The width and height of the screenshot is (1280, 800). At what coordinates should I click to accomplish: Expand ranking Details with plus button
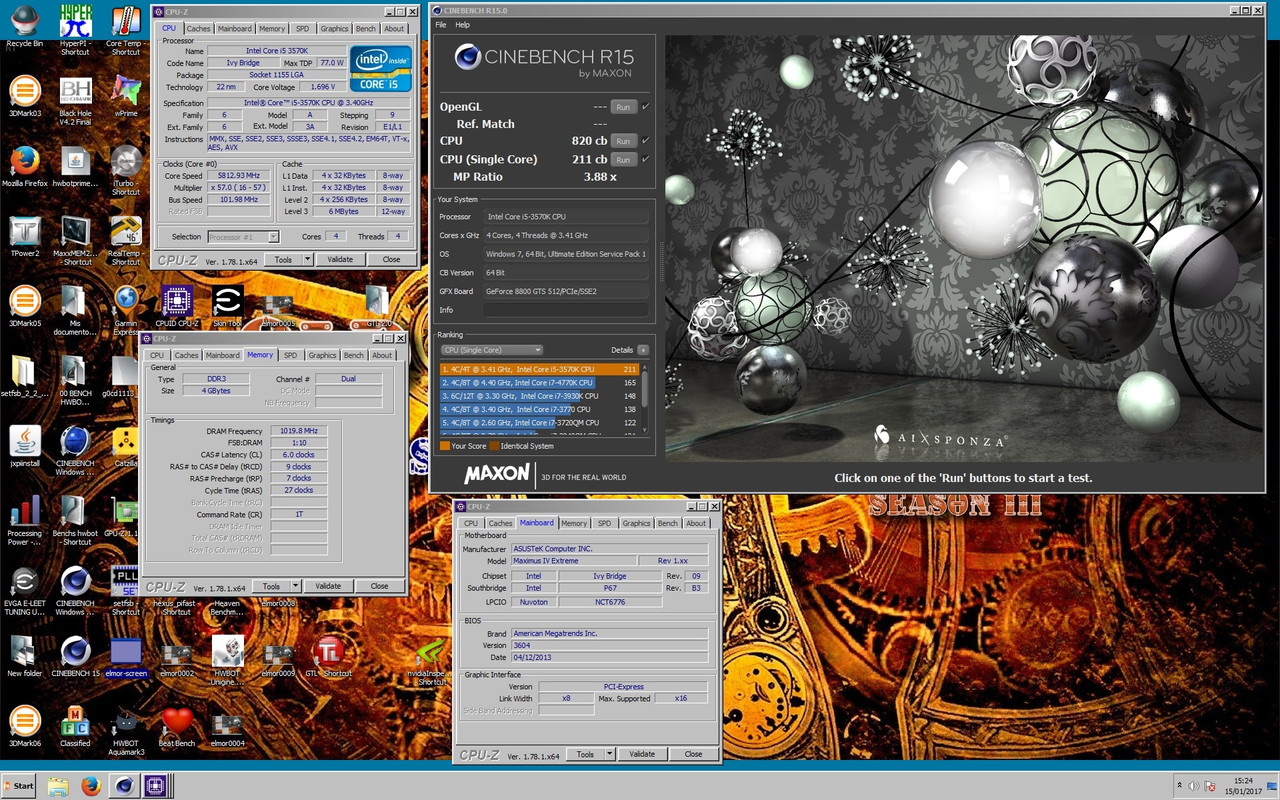point(643,350)
